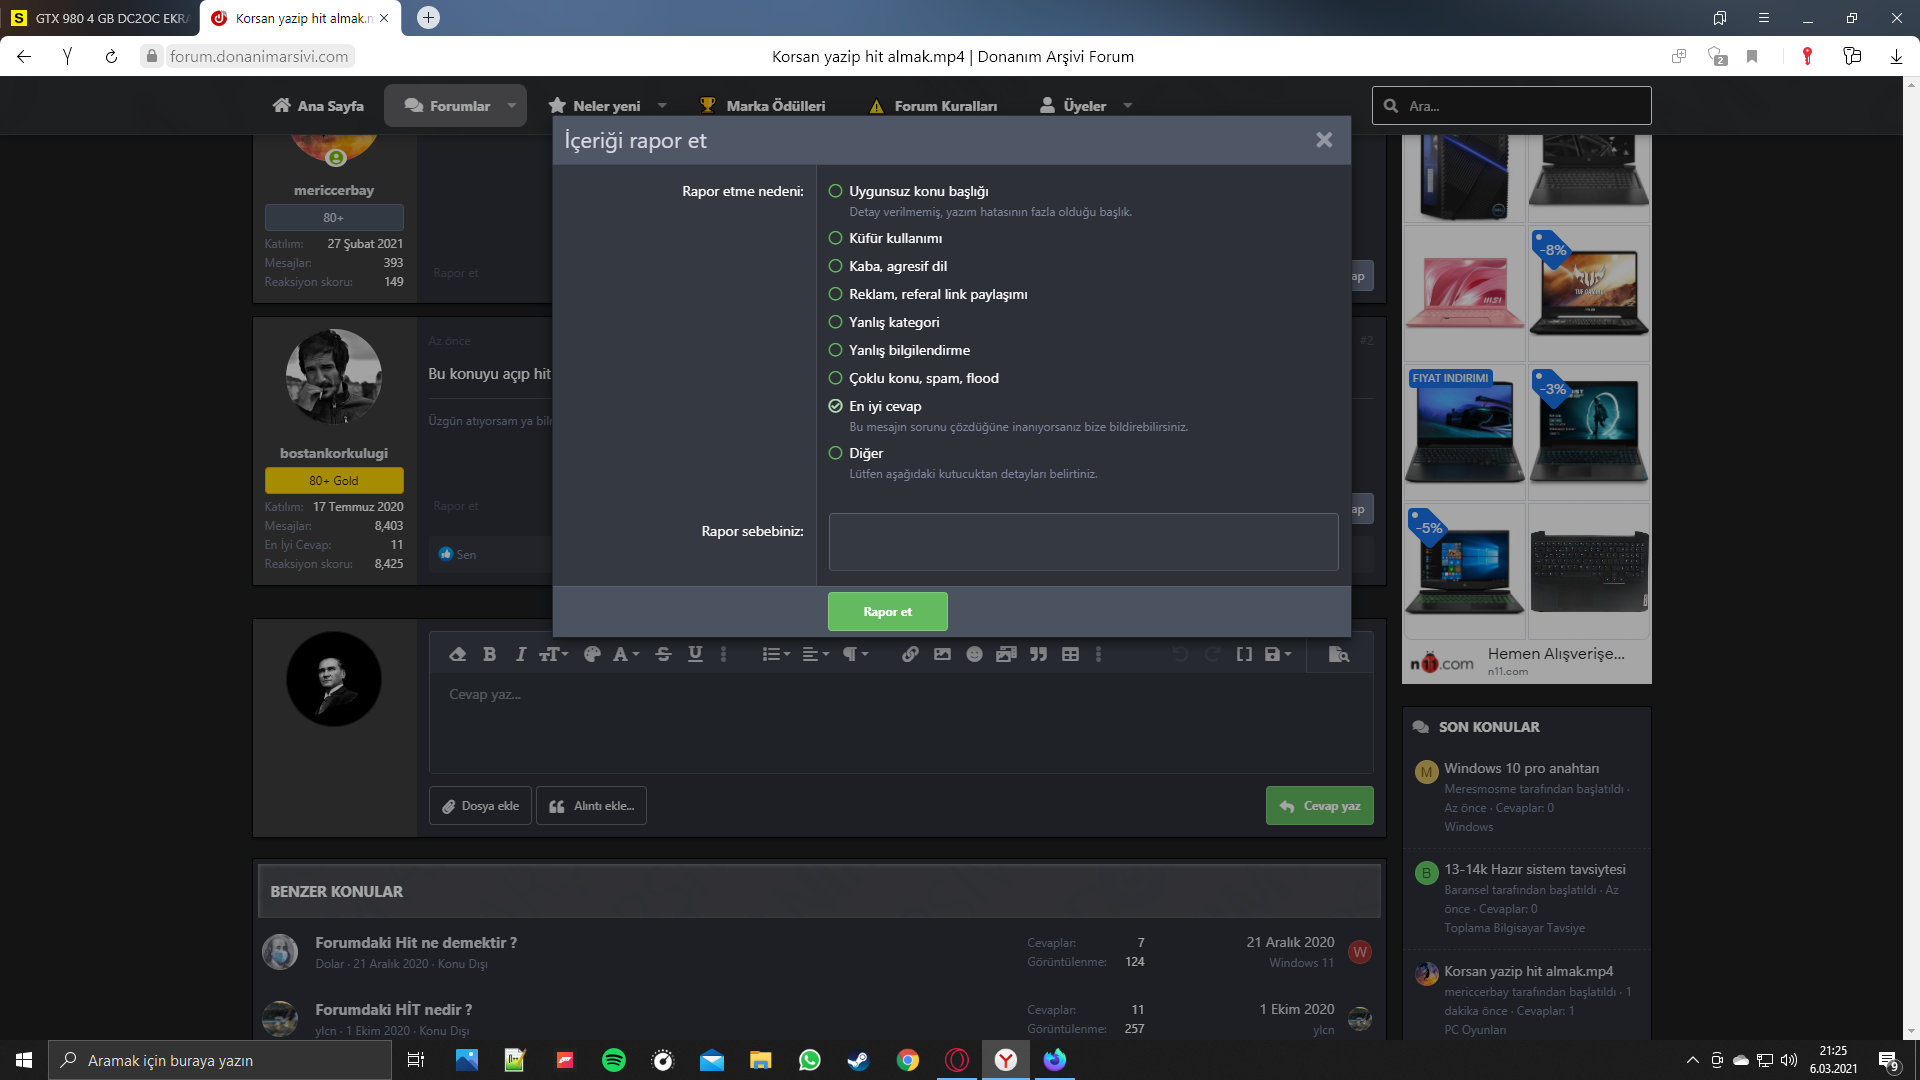Image resolution: width=1920 pixels, height=1080 pixels.
Task: Click the 'Rapor sebebiniz' text field
Action: point(1083,542)
